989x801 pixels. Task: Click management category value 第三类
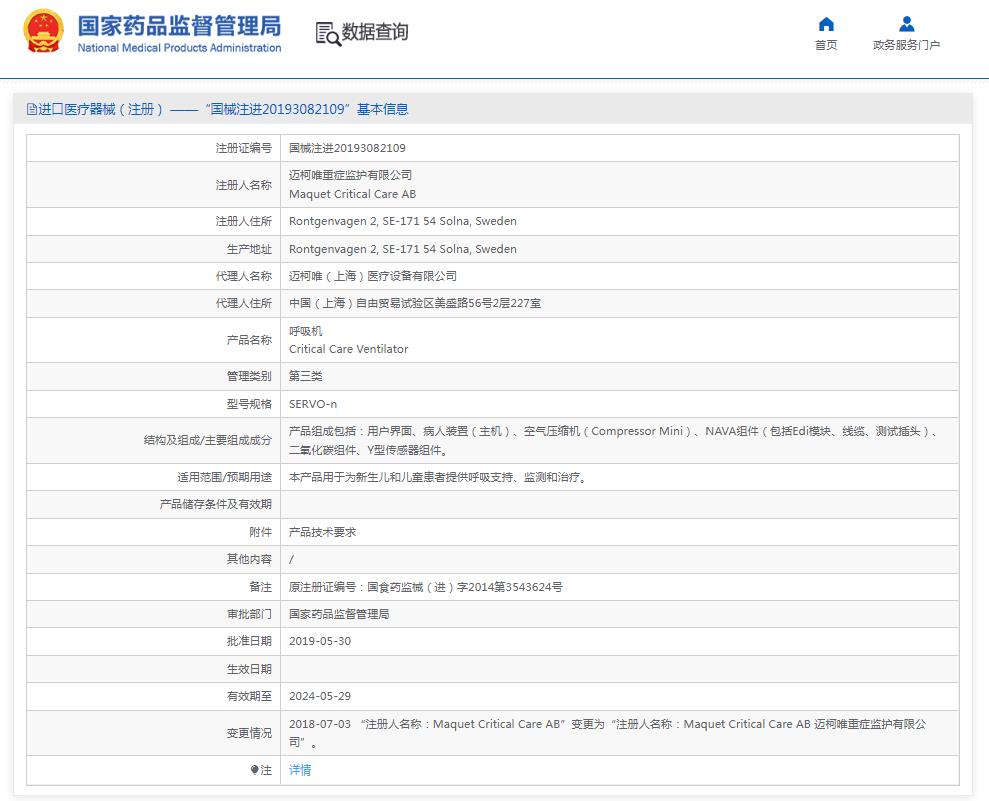click(x=305, y=377)
